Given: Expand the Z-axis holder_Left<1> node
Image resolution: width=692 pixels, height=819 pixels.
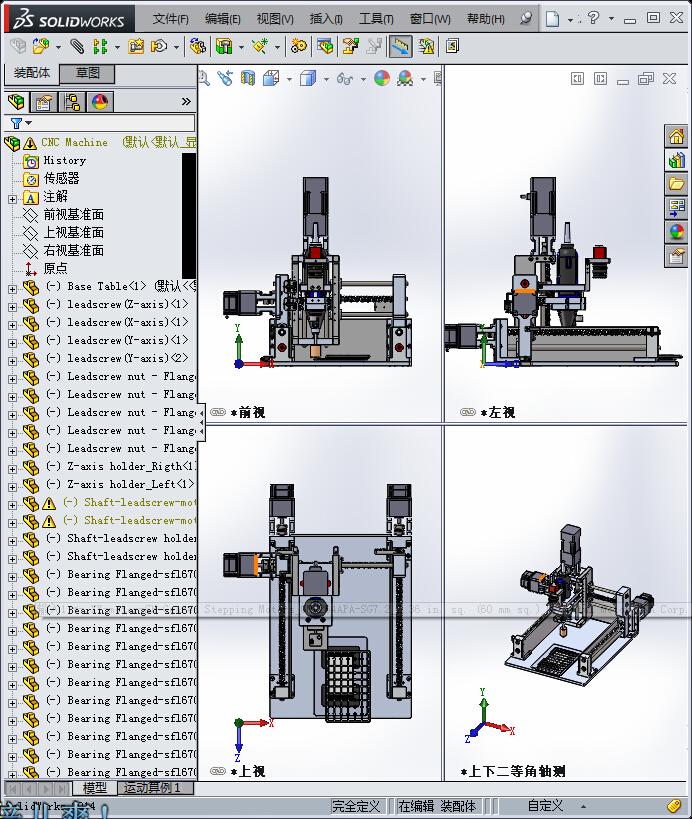Looking at the screenshot, I should click(x=12, y=487).
